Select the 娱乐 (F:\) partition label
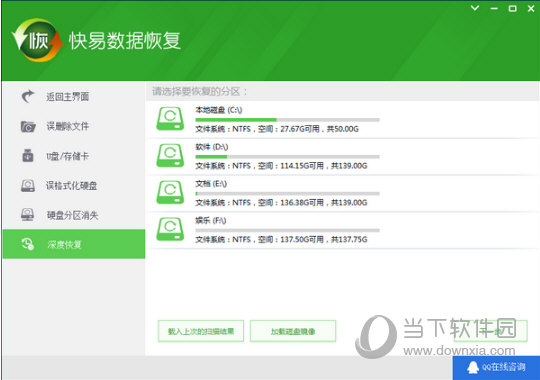The image size is (540, 380). coord(210,220)
